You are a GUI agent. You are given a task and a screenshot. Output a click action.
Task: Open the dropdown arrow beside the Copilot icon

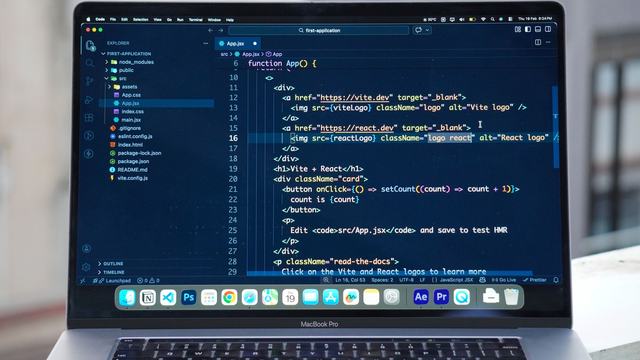pos(427,30)
